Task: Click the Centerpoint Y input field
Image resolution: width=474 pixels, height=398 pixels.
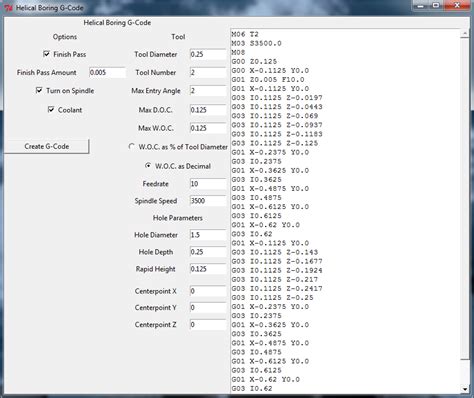Action: [208, 307]
